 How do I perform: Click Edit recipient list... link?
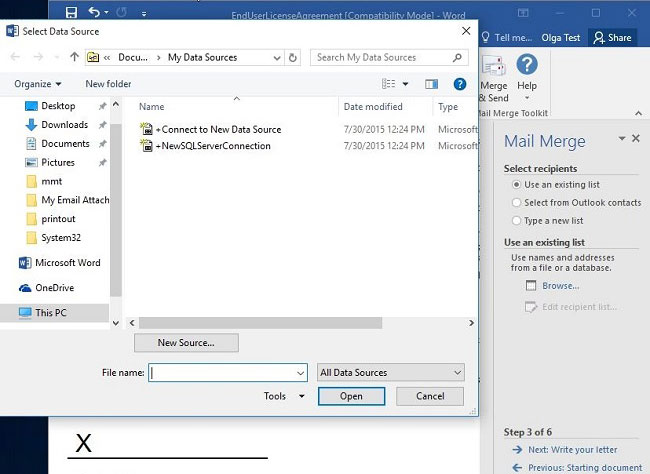coord(579,307)
